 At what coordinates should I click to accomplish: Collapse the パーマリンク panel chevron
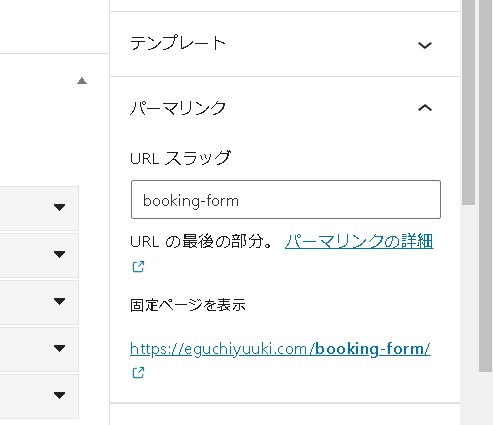(x=425, y=108)
